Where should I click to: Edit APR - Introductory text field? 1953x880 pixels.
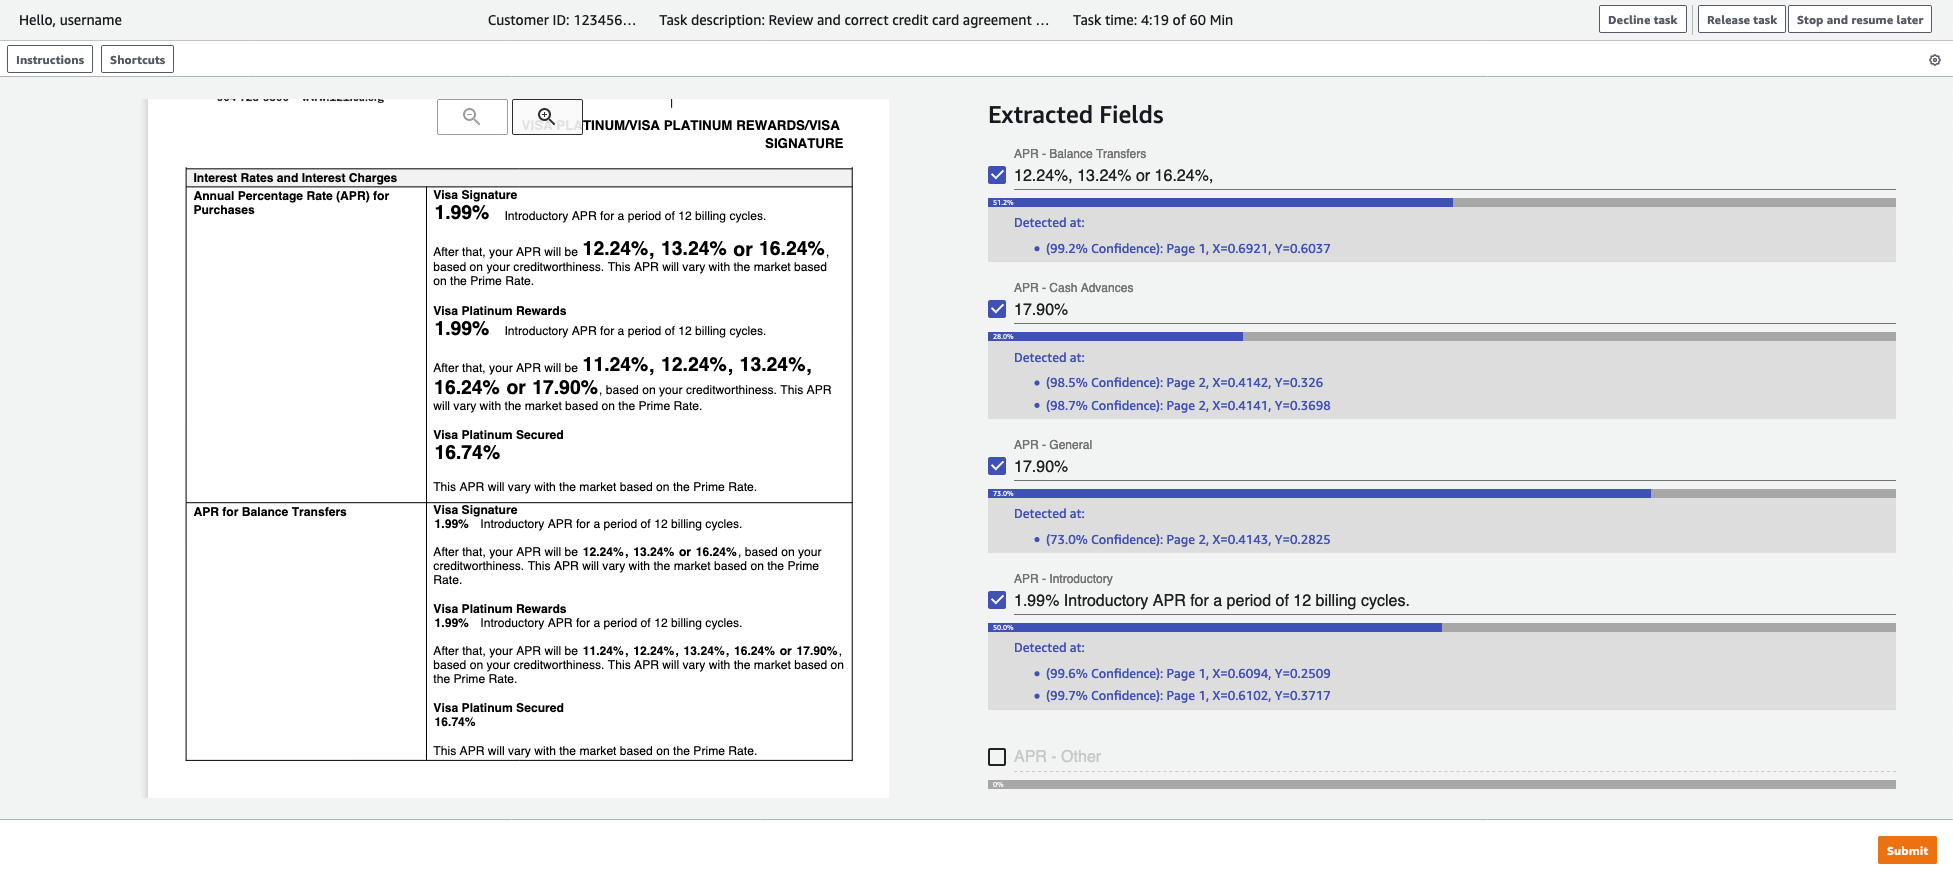[1454, 601]
